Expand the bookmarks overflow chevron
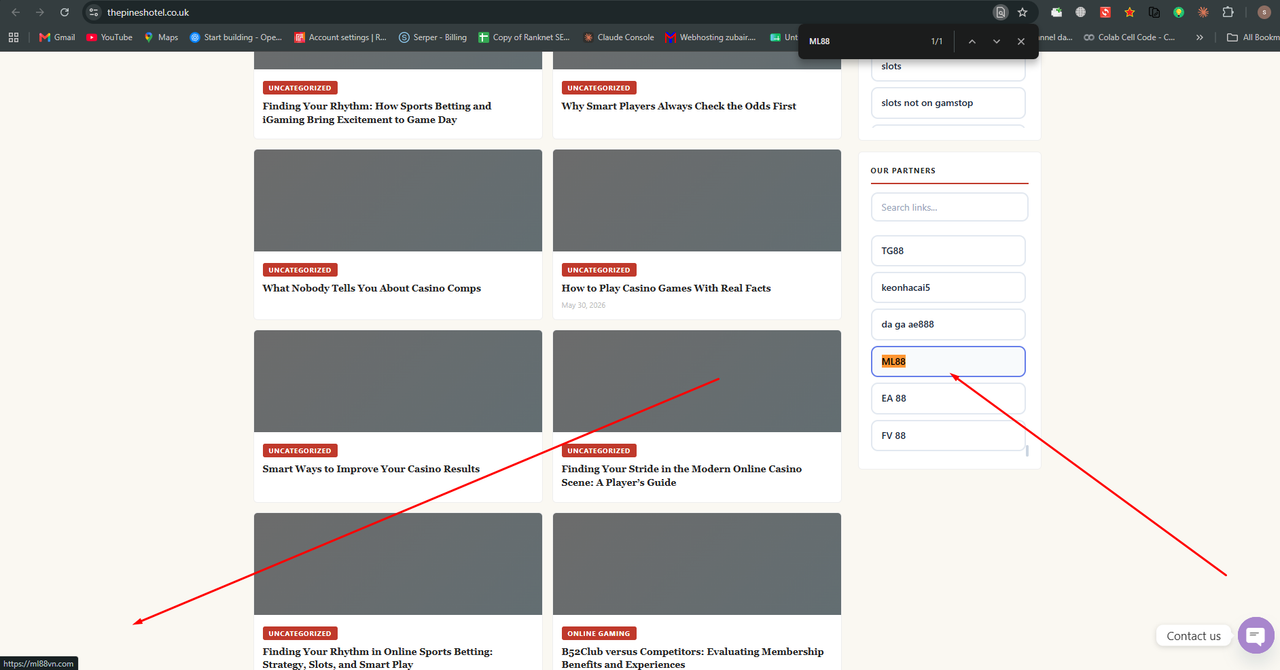 click(1200, 37)
